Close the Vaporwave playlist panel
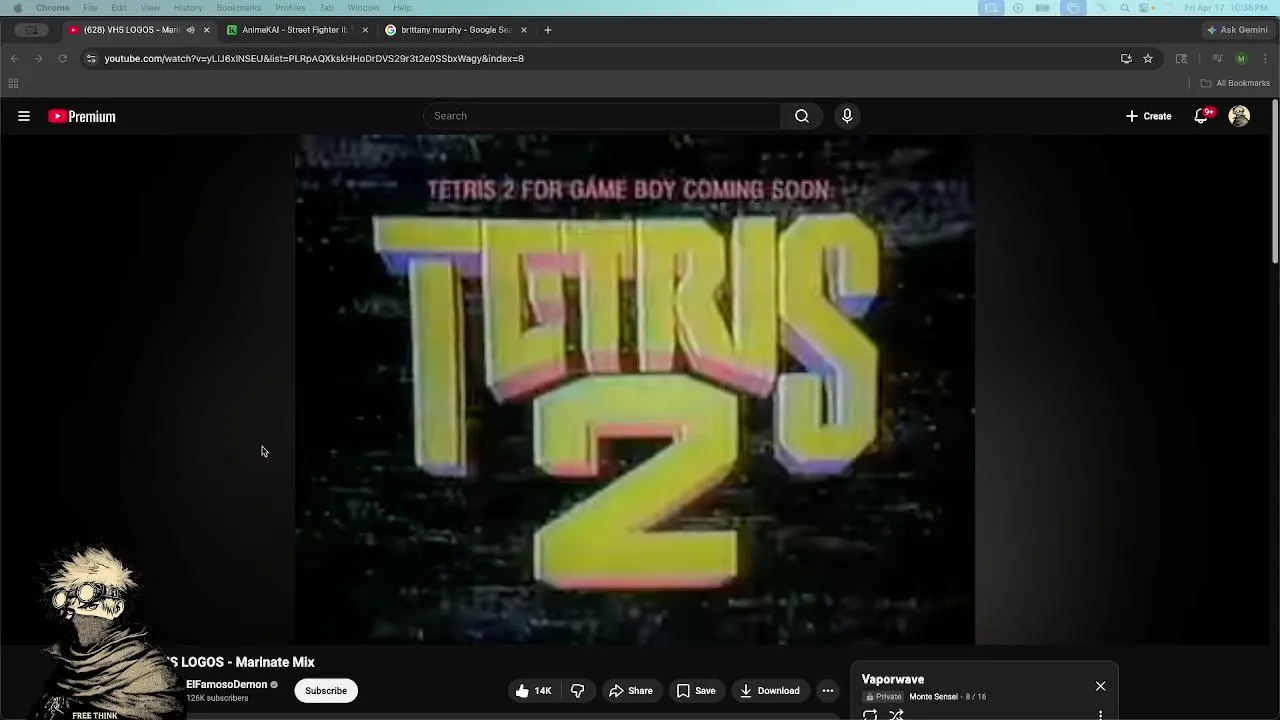The width and height of the screenshot is (1280, 720). pos(1100,686)
